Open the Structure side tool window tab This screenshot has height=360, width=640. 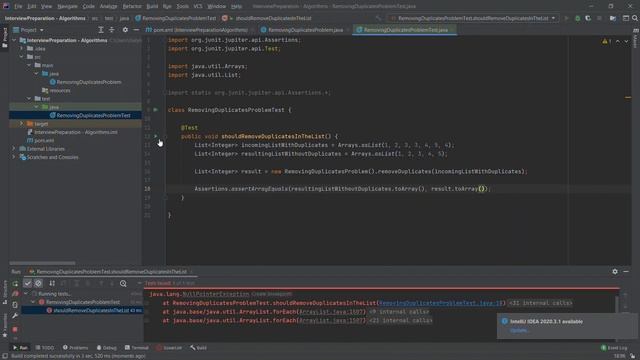[5, 291]
